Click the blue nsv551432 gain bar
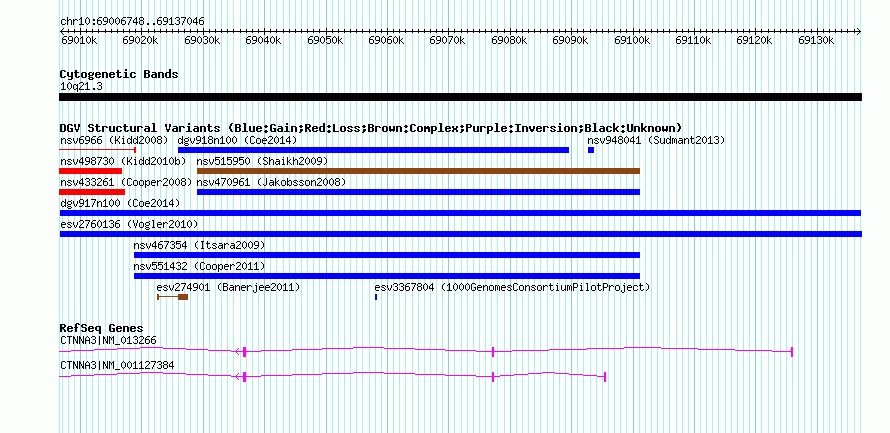 [x=387, y=276]
